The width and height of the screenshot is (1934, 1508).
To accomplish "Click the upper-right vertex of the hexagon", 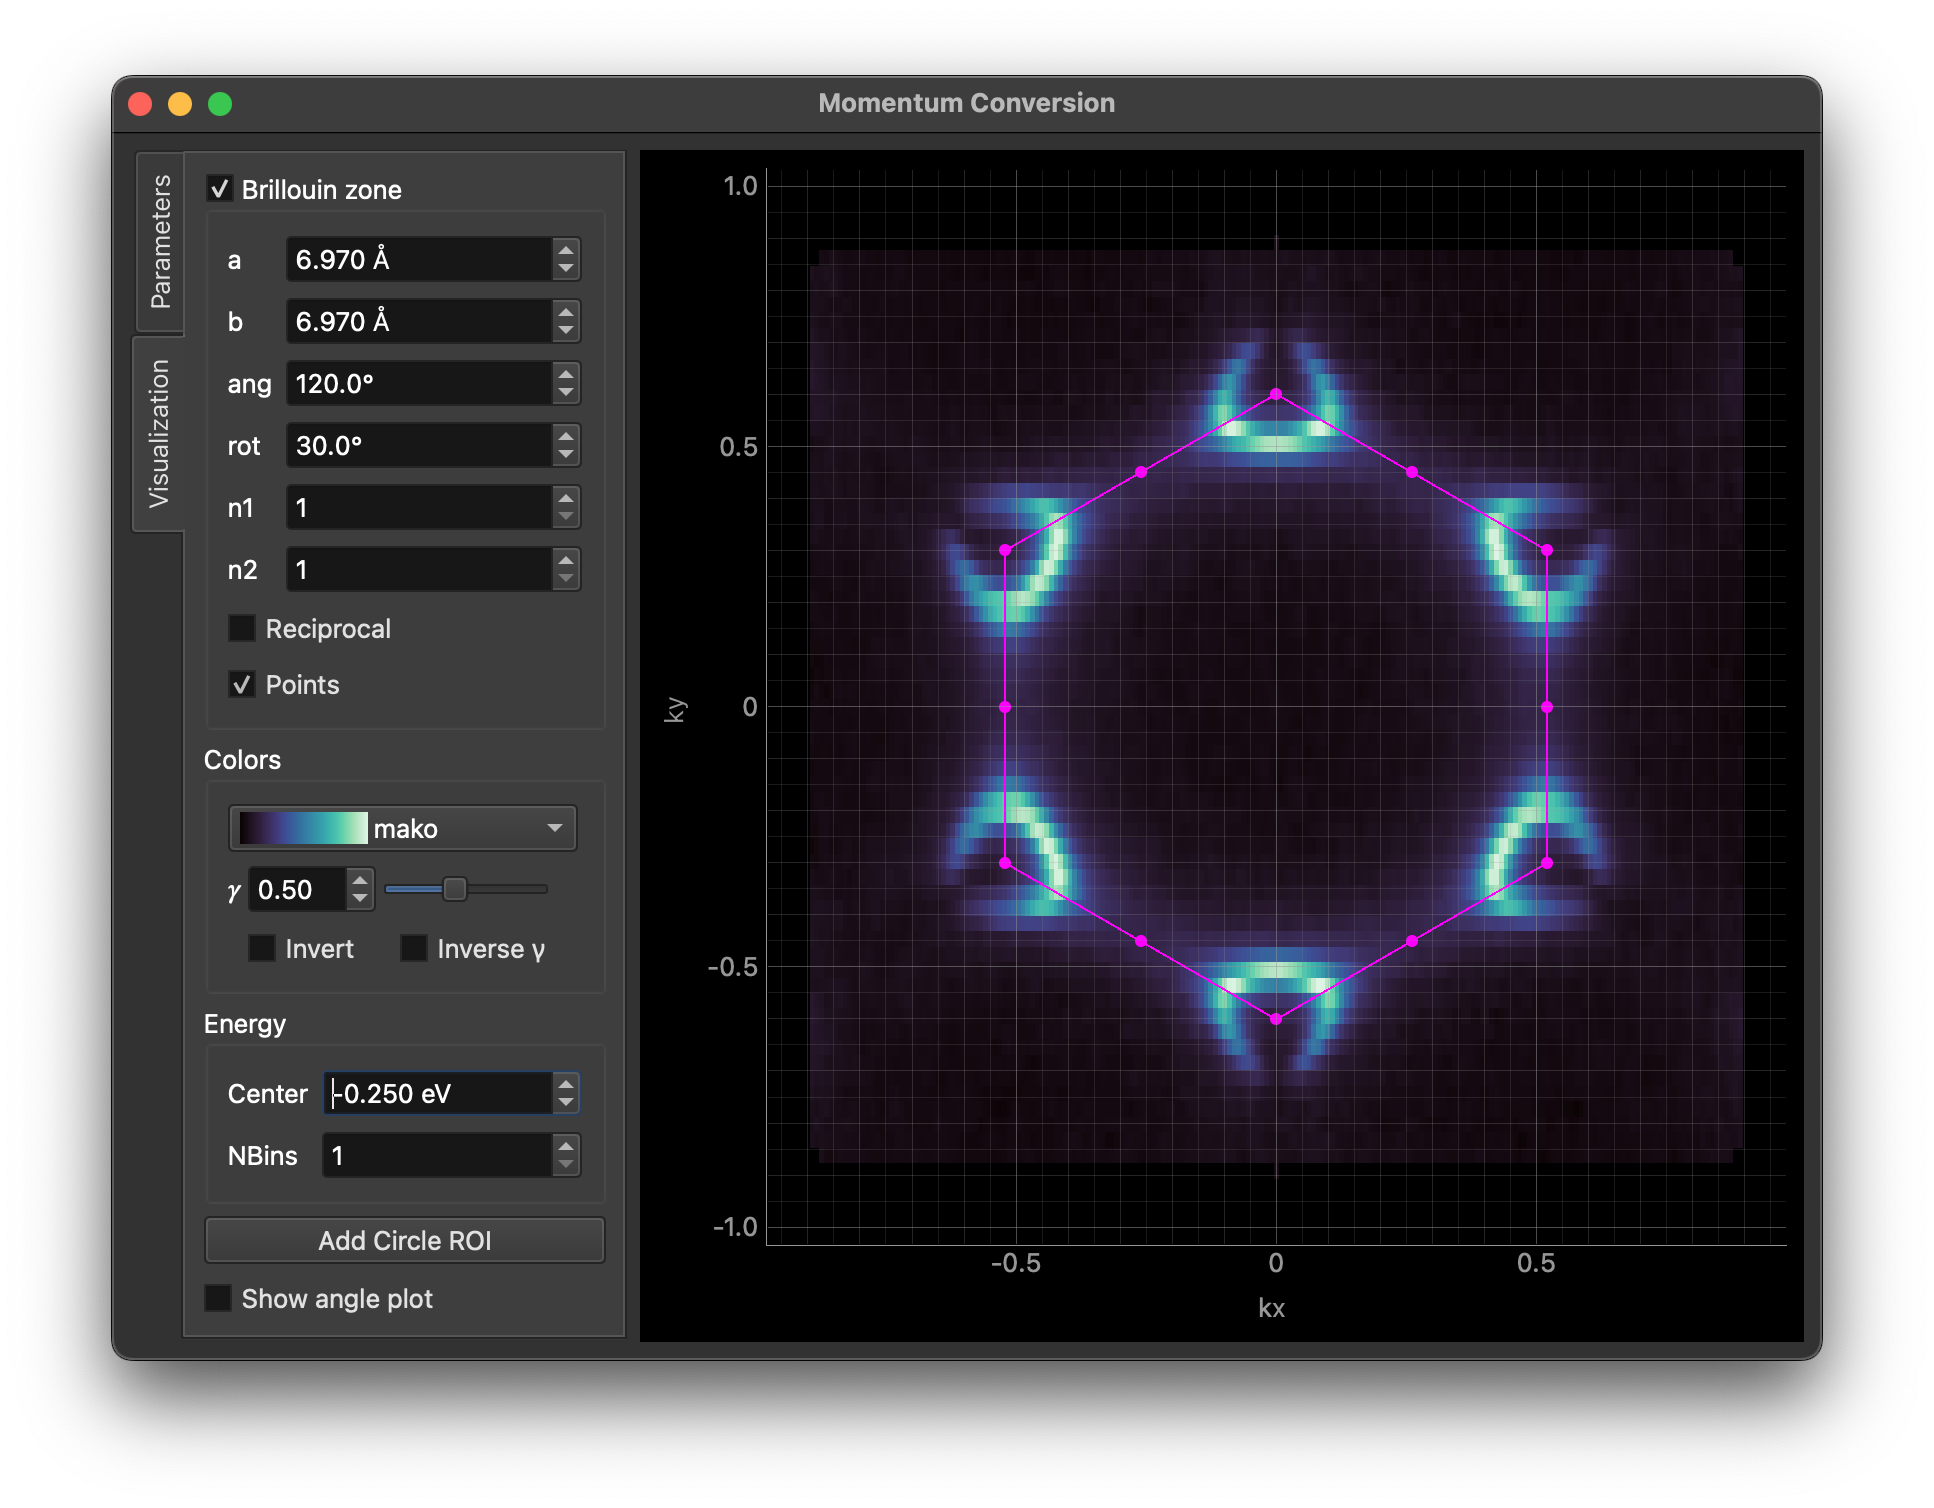I will pos(1547,550).
